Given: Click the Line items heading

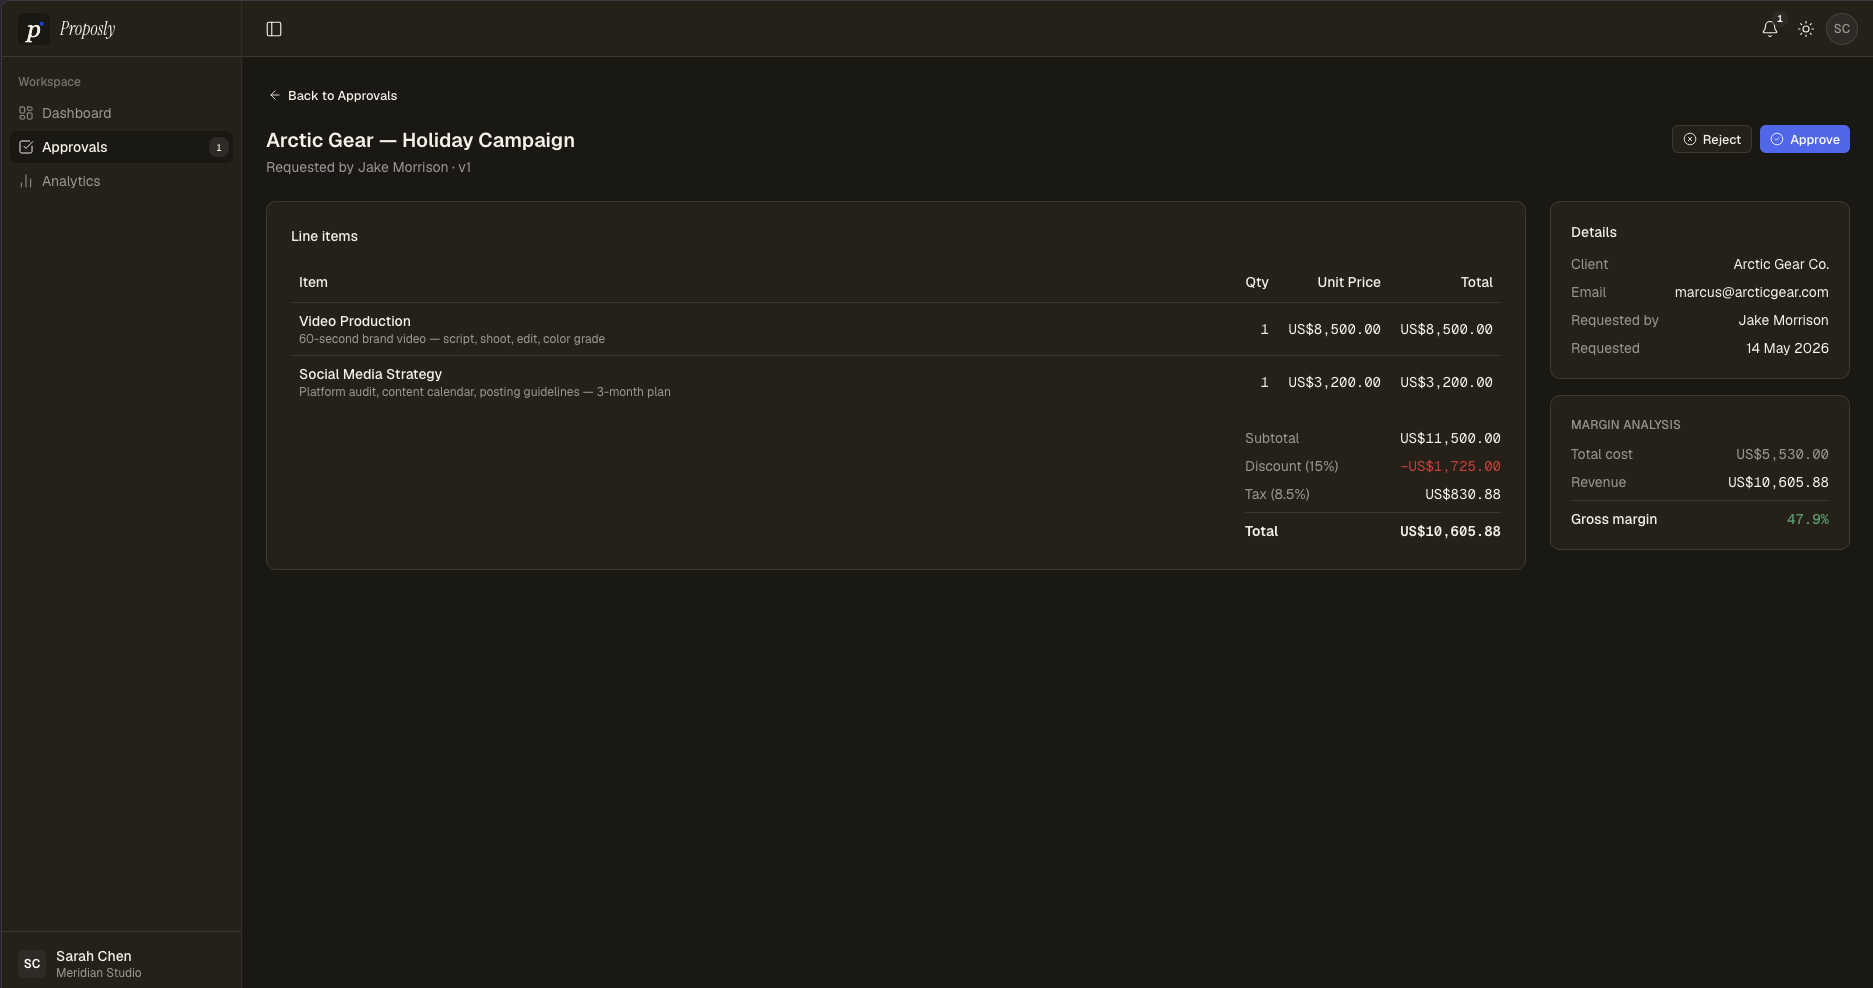Looking at the screenshot, I should pyautogui.click(x=324, y=236).
